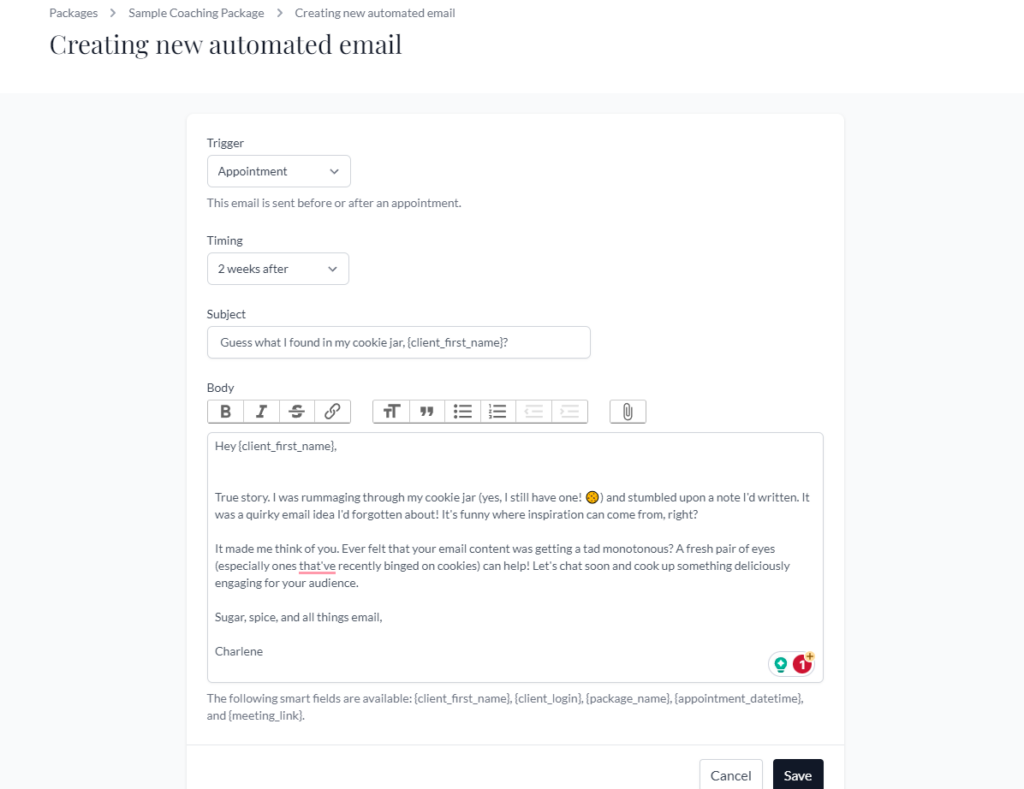Toggle bold formatting in body toolbar
The height and width of the screenshot is (789, 1024).
coord(225,411)
